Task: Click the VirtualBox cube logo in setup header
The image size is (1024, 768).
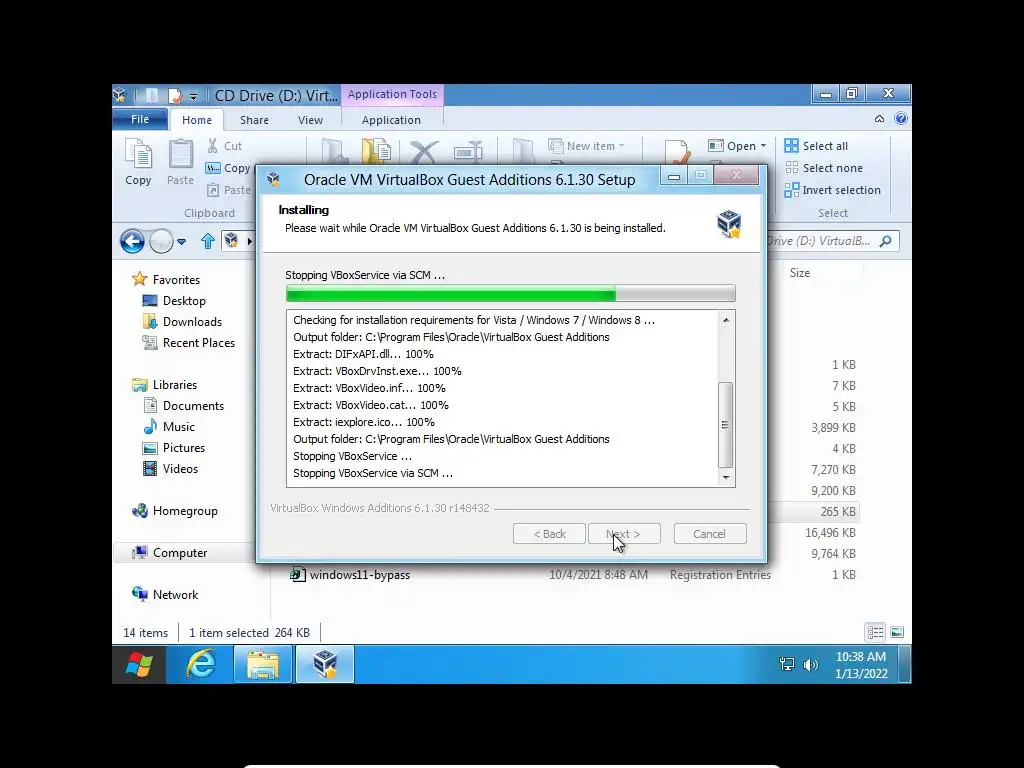Action: pos(729,224)
